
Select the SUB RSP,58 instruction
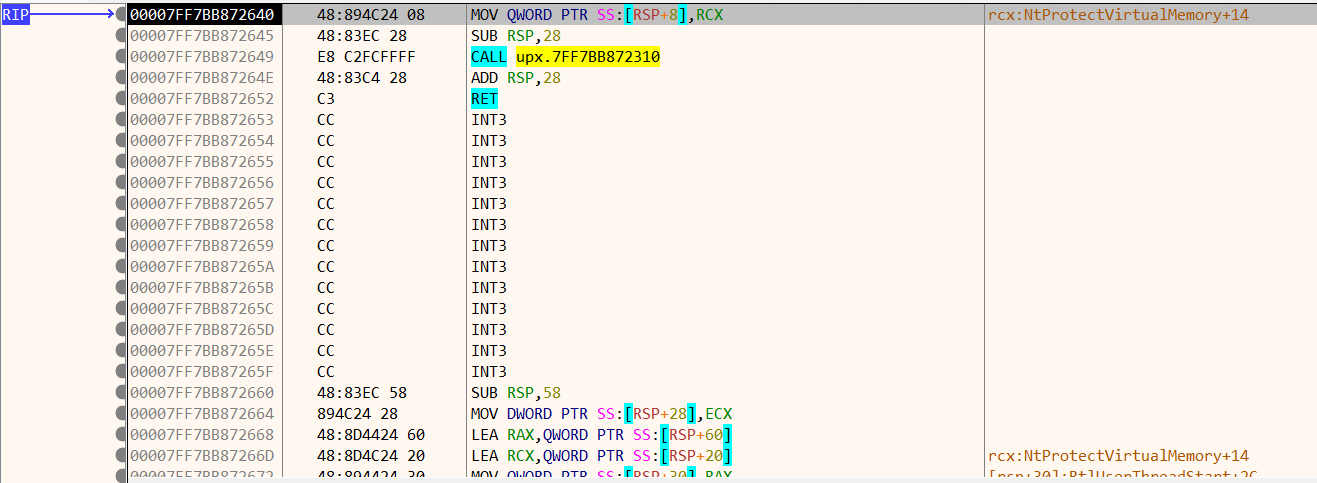(515, 393)
